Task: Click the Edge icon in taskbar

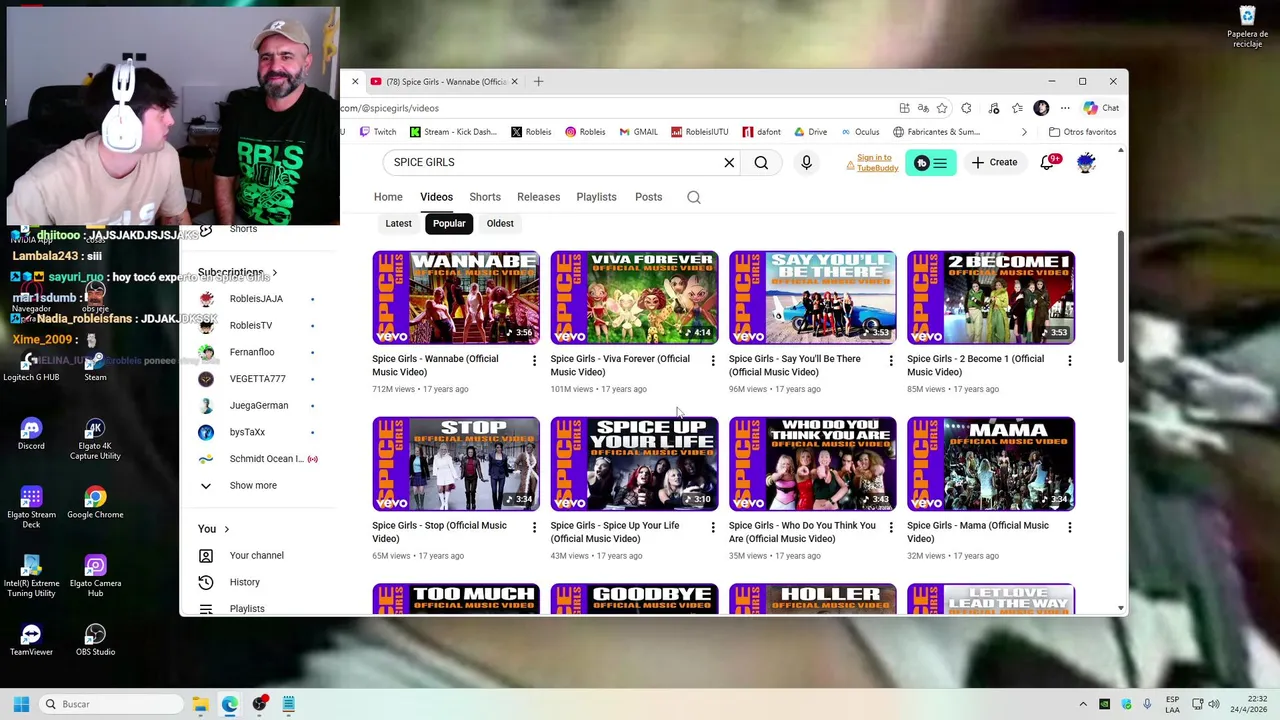Action: point(230,704)
